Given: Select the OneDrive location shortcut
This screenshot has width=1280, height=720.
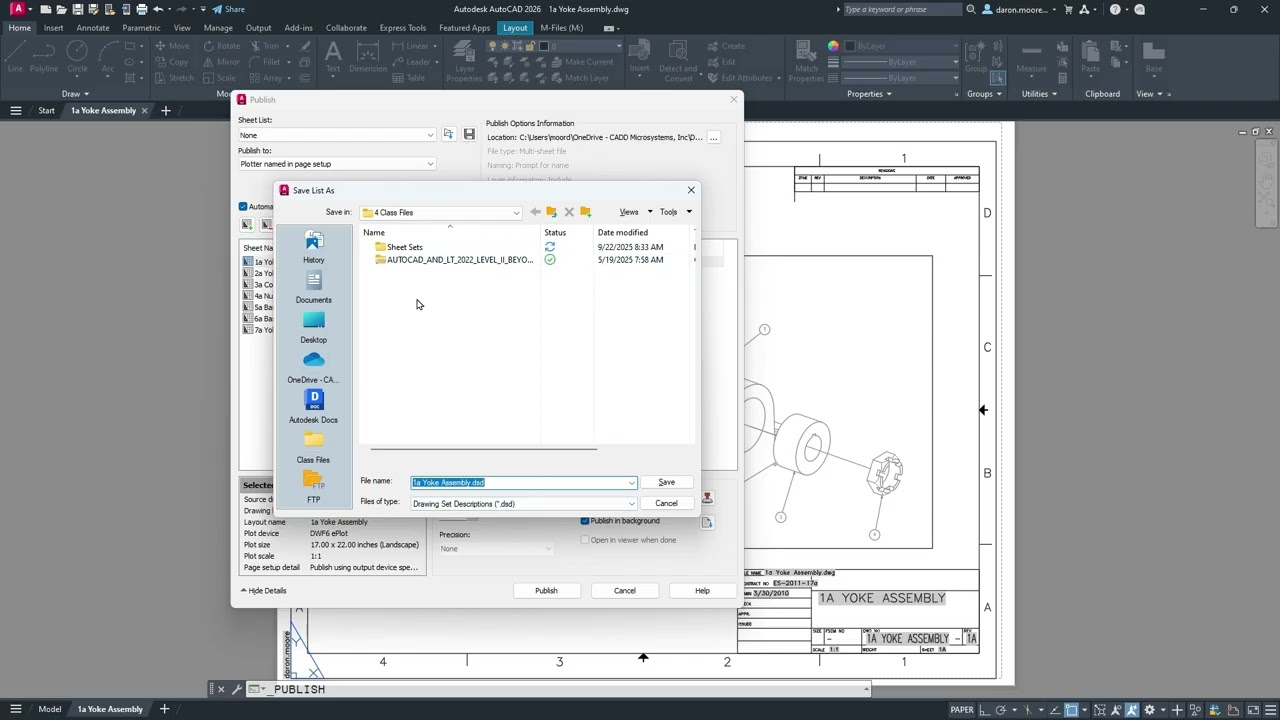Looking at the screenshot, I should tap(314, 367).
